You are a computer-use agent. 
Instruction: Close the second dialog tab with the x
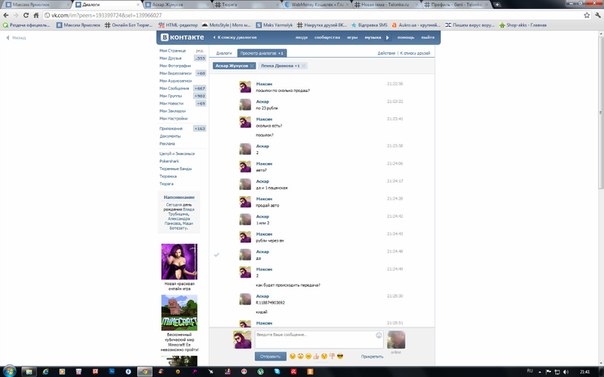pyautogui.click(x=304, y=66)
